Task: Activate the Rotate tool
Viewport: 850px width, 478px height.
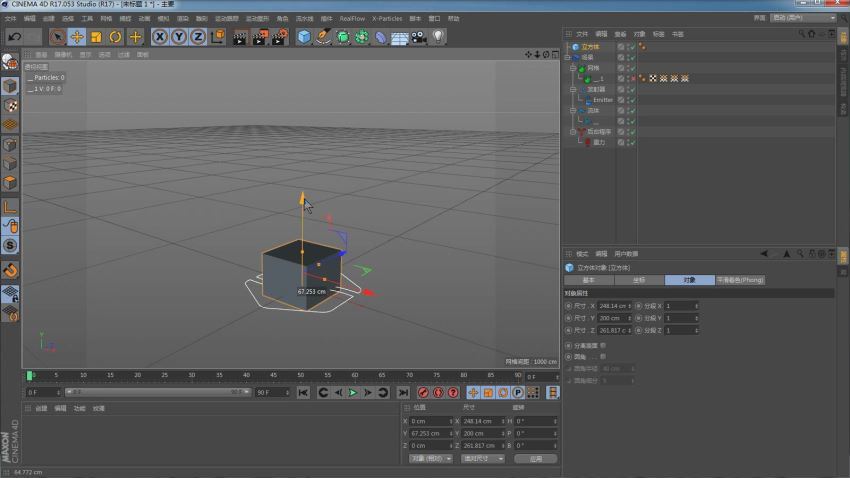Action: [115, 37]
